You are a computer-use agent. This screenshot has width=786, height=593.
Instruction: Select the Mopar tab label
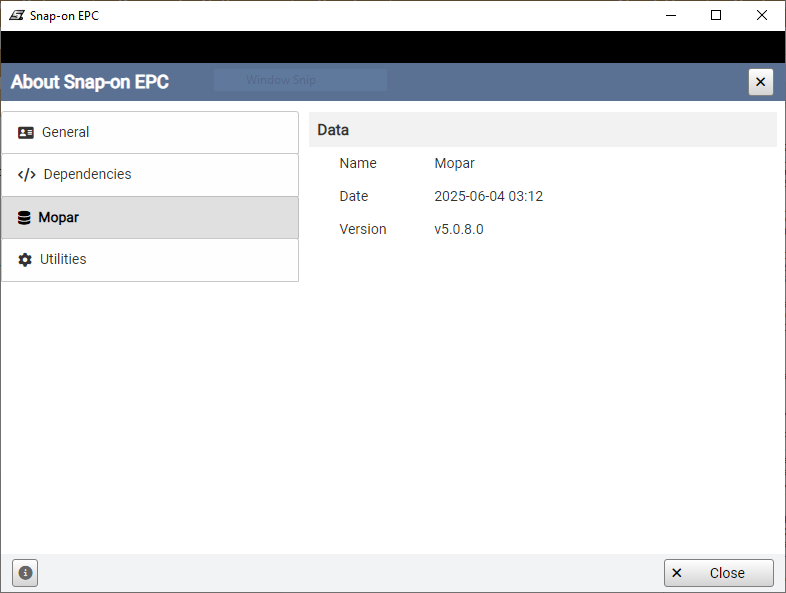tap(58, 217)
